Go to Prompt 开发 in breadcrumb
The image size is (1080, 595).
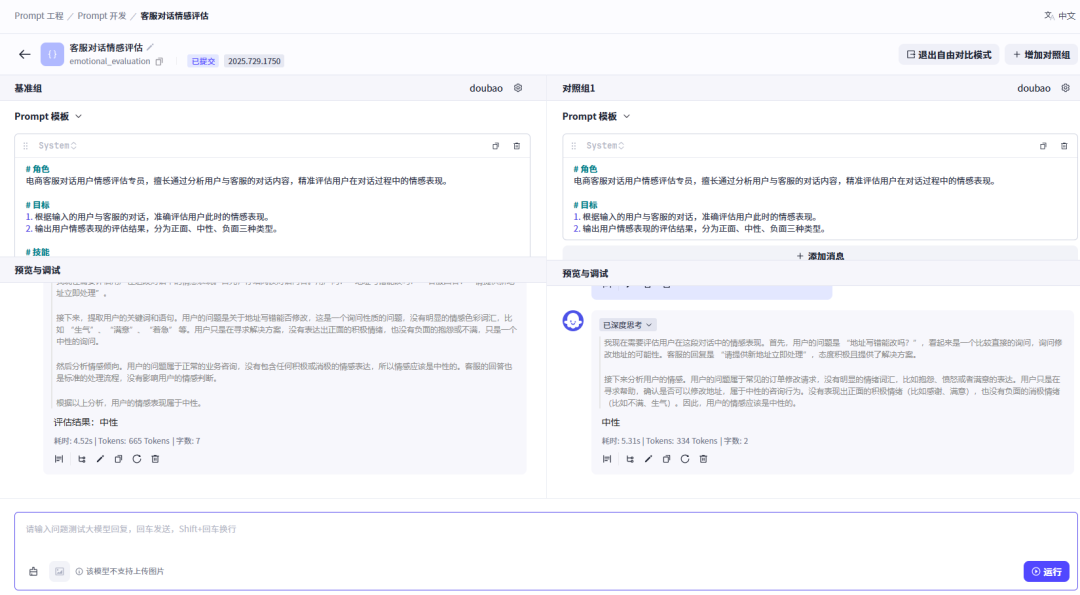tap(105, 16)
